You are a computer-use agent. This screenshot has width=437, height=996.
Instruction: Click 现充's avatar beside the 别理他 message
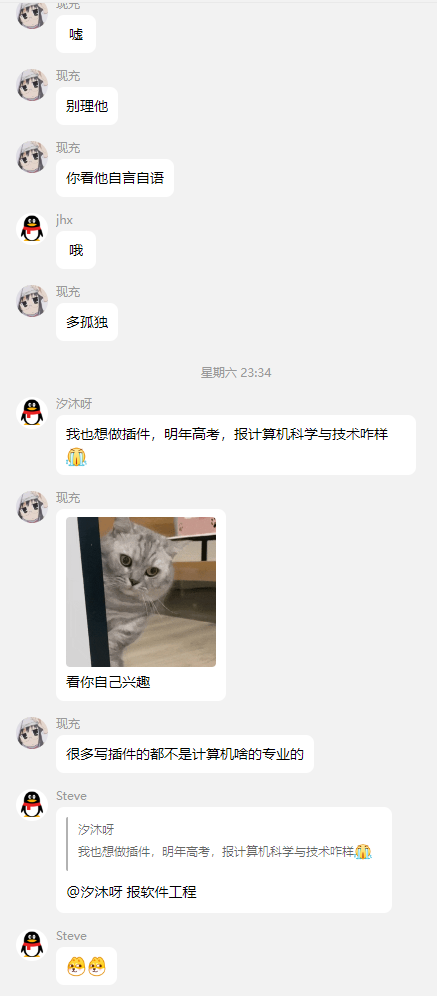coord(32,85)
